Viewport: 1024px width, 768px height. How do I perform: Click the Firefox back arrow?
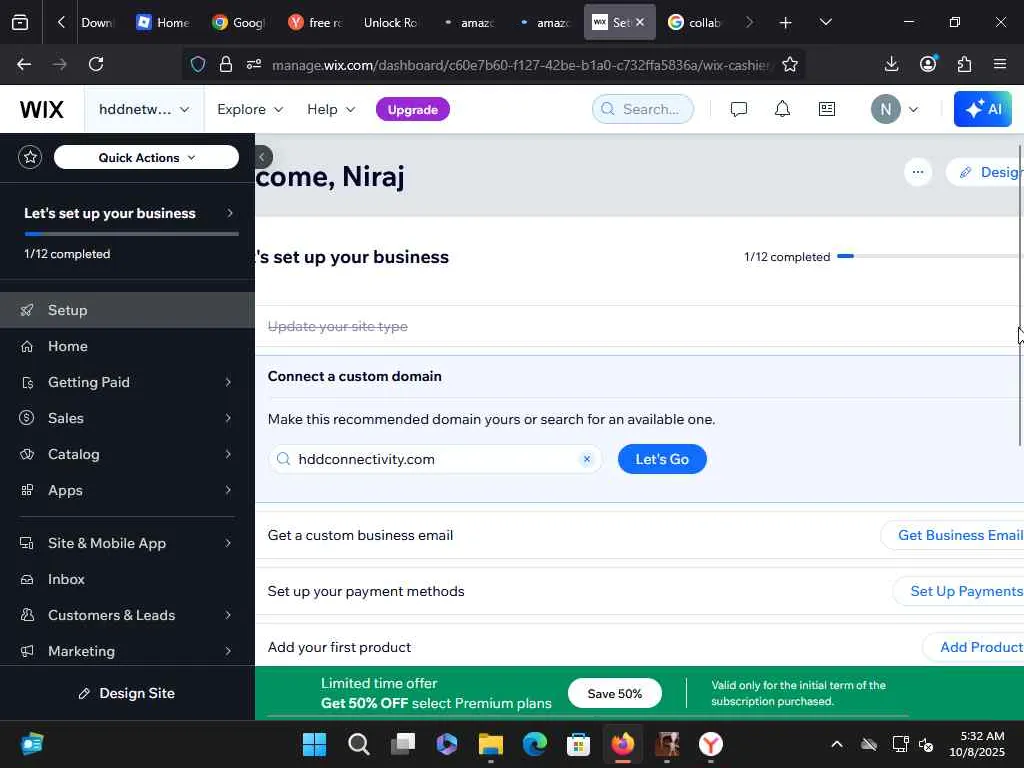[x=24, y=64]
